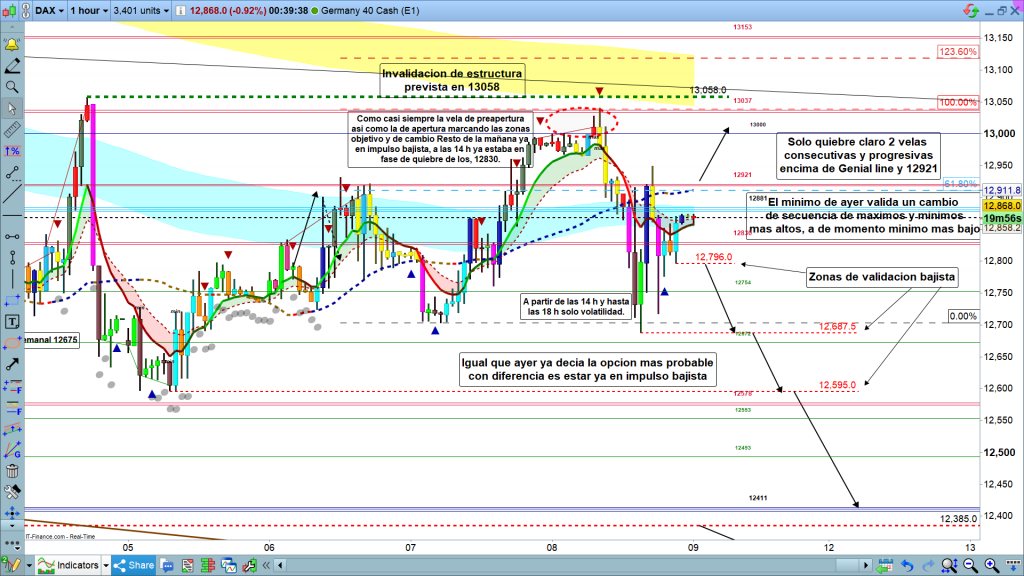Click the trash can delete objects icon
The width and height of the screenshot is (1024, 576).
(12, 471)
